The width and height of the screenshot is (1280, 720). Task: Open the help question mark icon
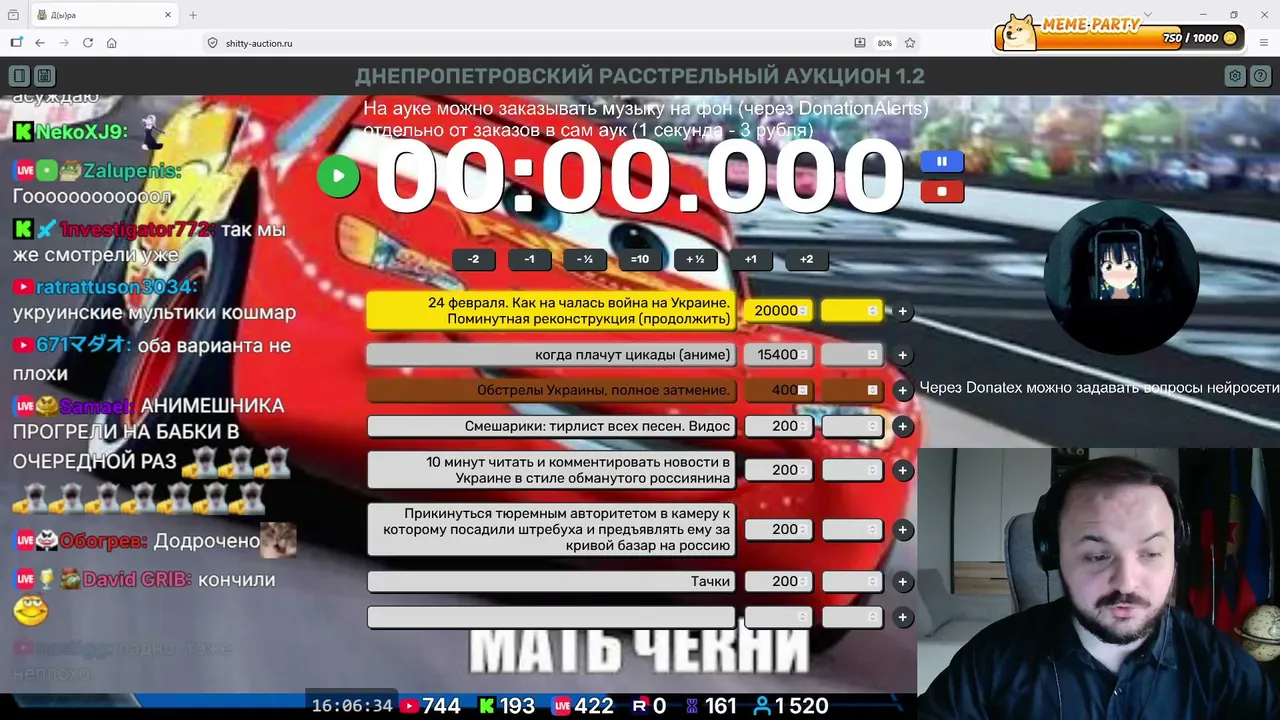[1259, 76]
